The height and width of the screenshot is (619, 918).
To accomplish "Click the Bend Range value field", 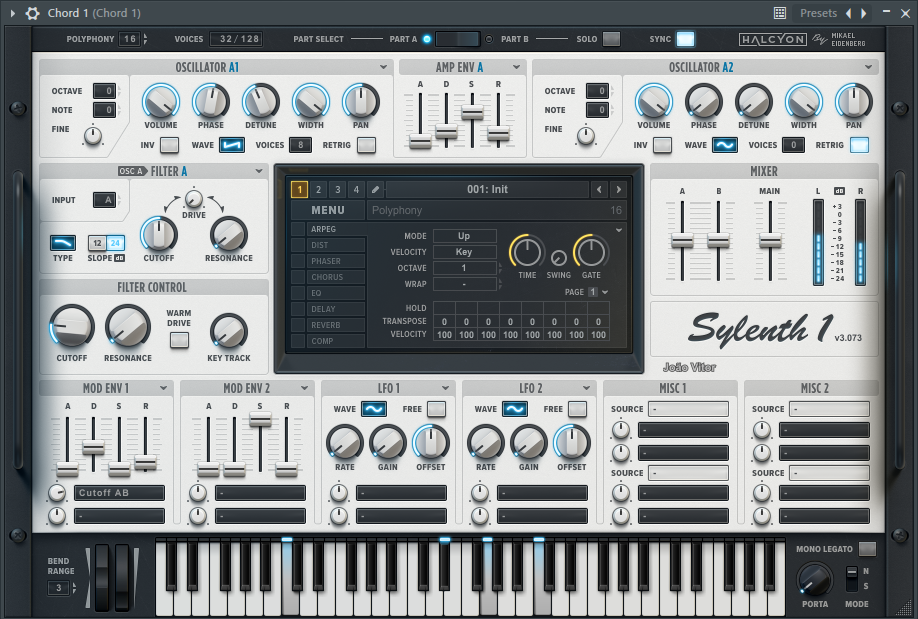I will point(59,588).
